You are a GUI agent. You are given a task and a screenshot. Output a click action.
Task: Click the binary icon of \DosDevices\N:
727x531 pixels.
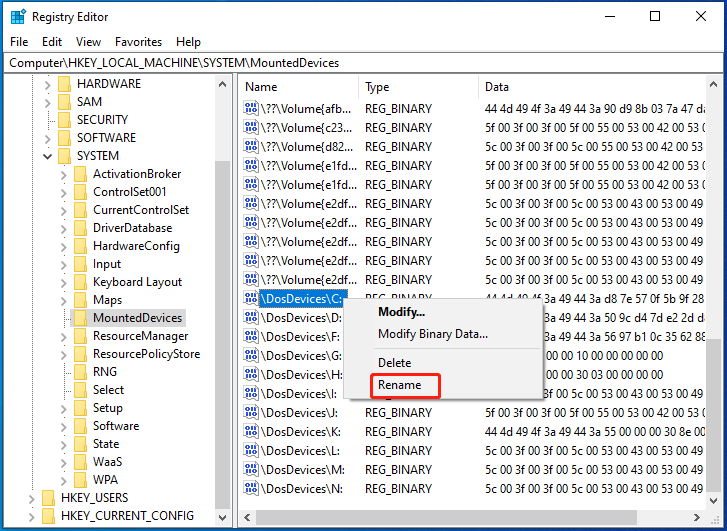click(251, 489)
